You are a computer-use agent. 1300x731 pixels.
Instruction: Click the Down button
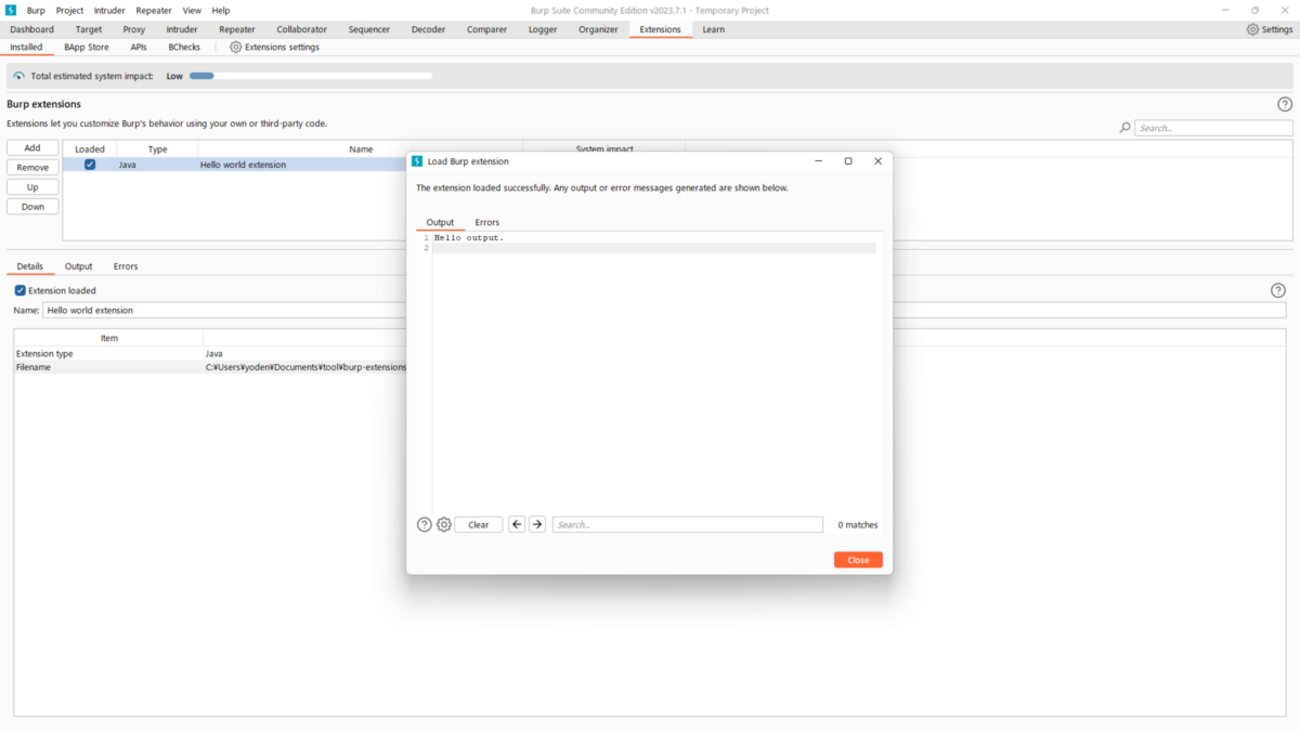click(x=32, y=207)
